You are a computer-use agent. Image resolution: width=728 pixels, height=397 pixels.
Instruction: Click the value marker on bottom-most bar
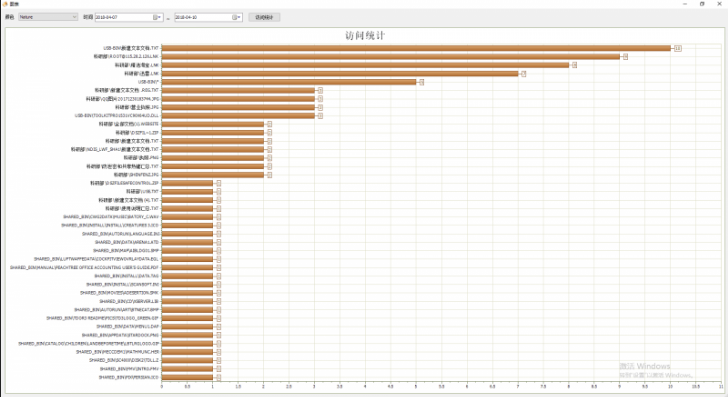219,377
